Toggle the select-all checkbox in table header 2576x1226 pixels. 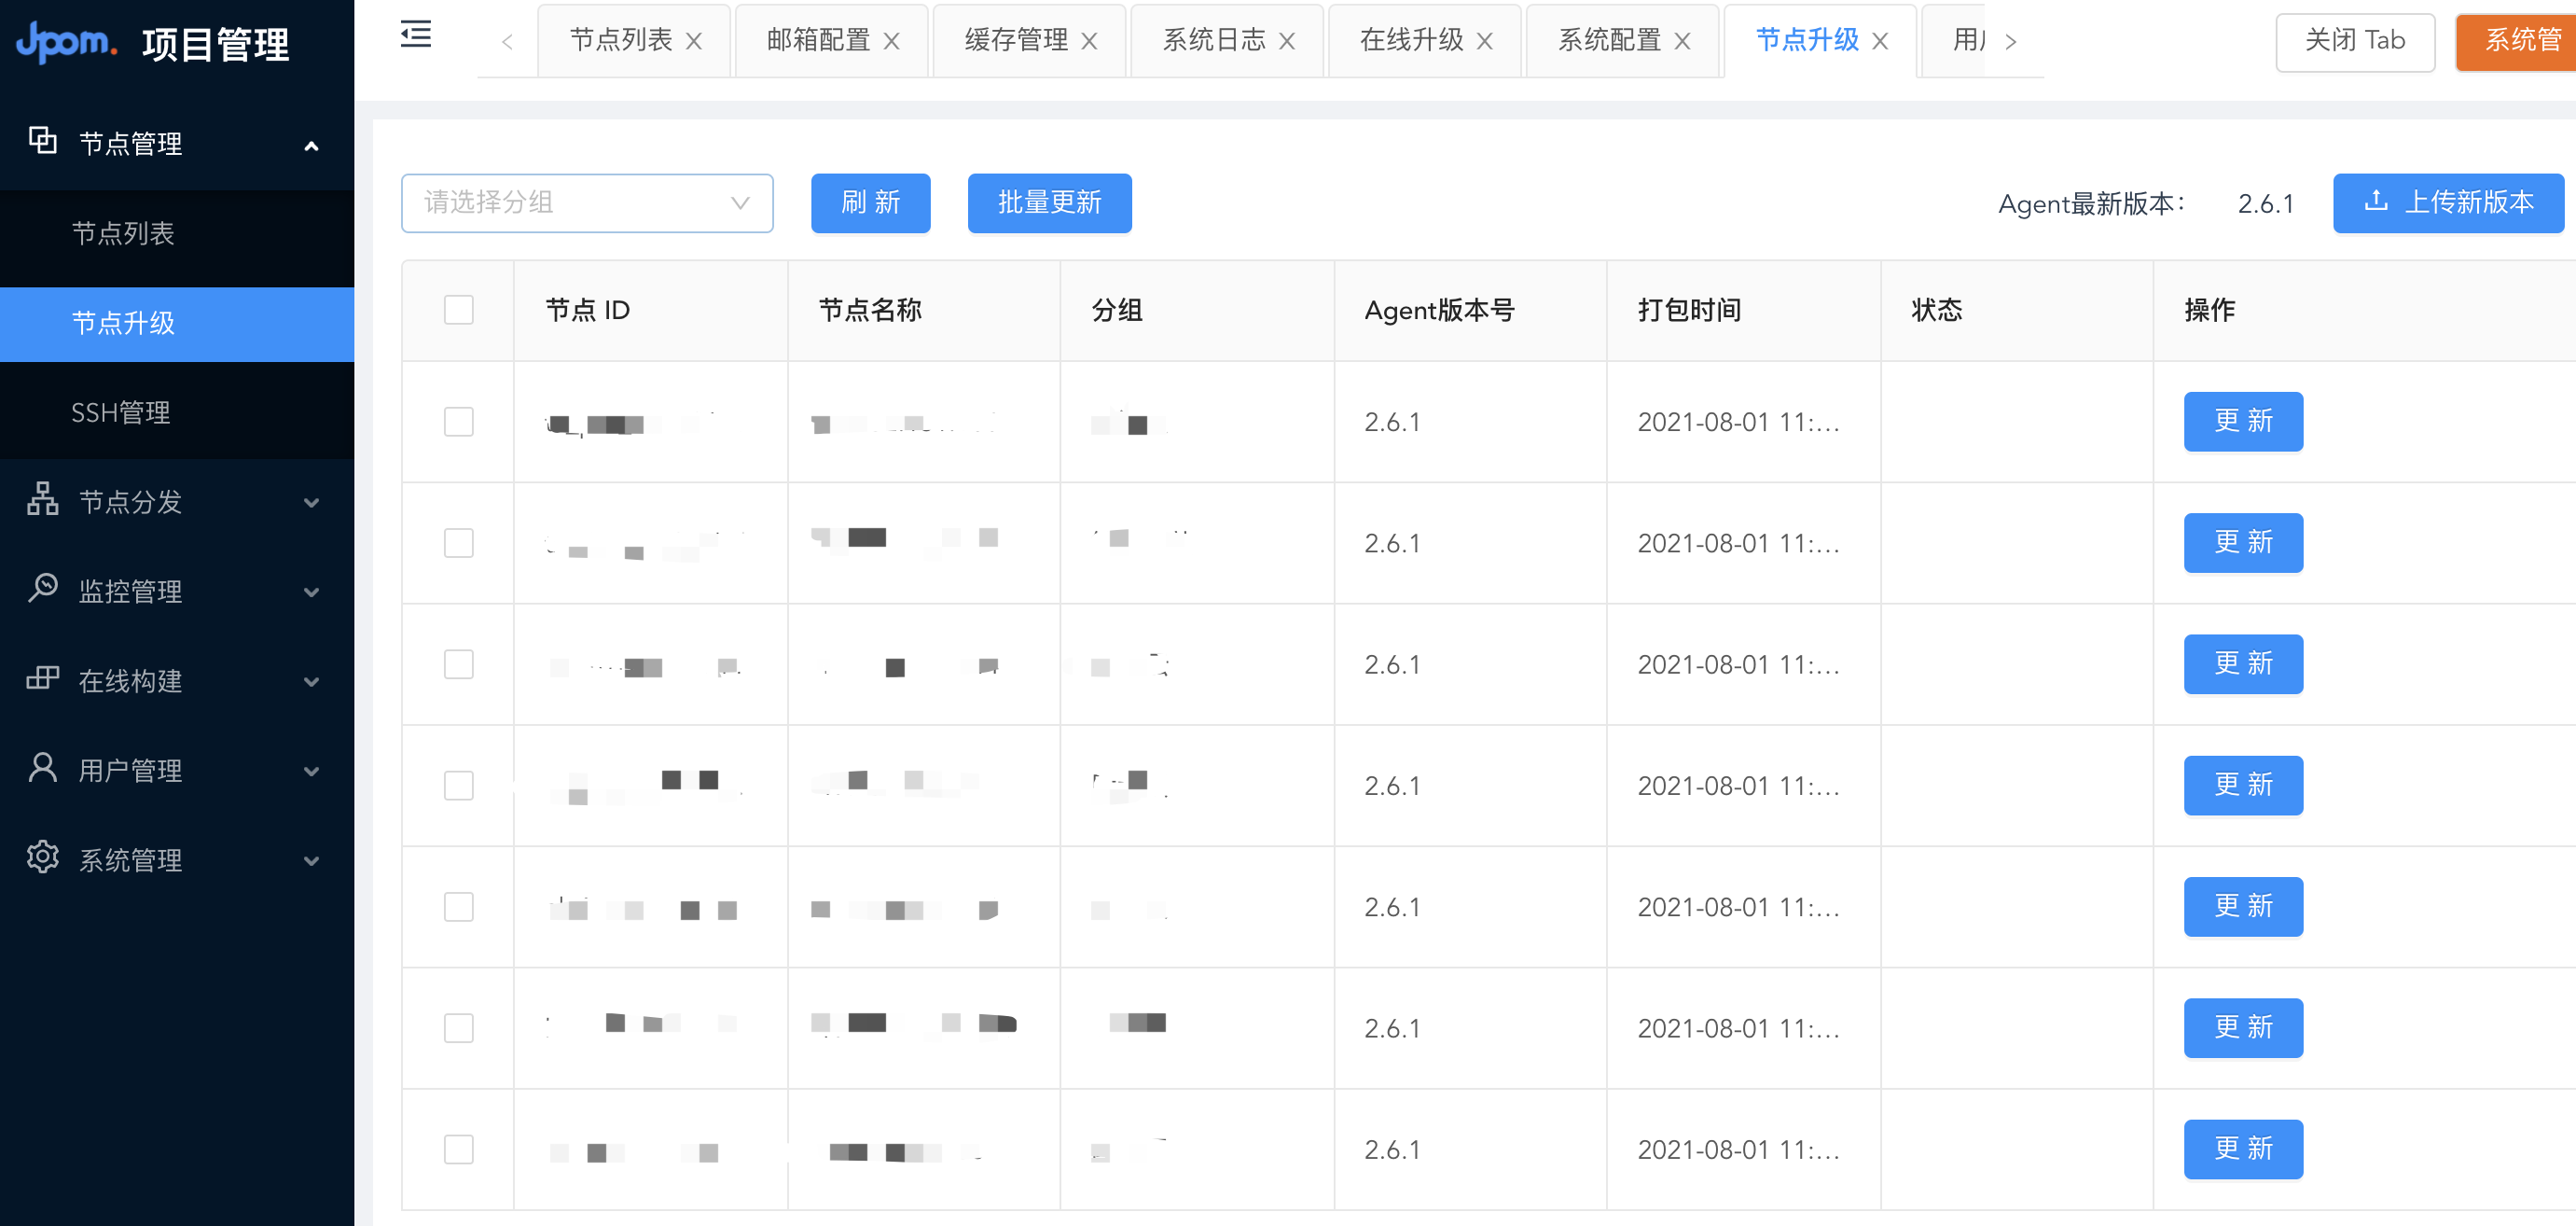(x=458, y=310)
